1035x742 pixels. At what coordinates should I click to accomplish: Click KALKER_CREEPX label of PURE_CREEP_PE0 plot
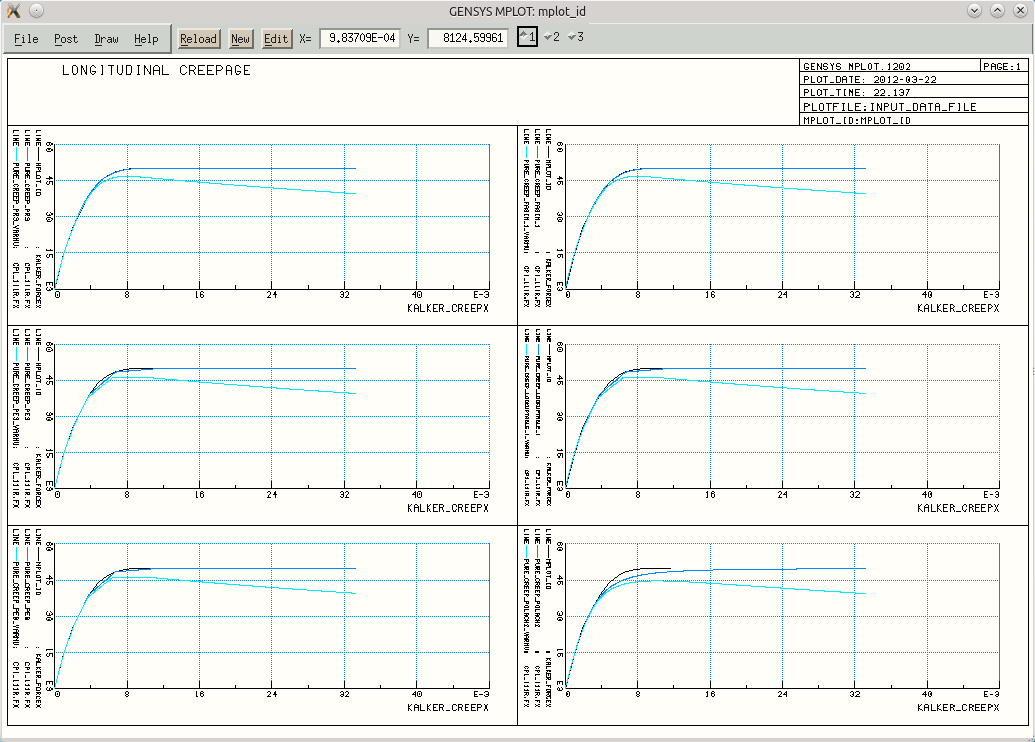[448, 708]
